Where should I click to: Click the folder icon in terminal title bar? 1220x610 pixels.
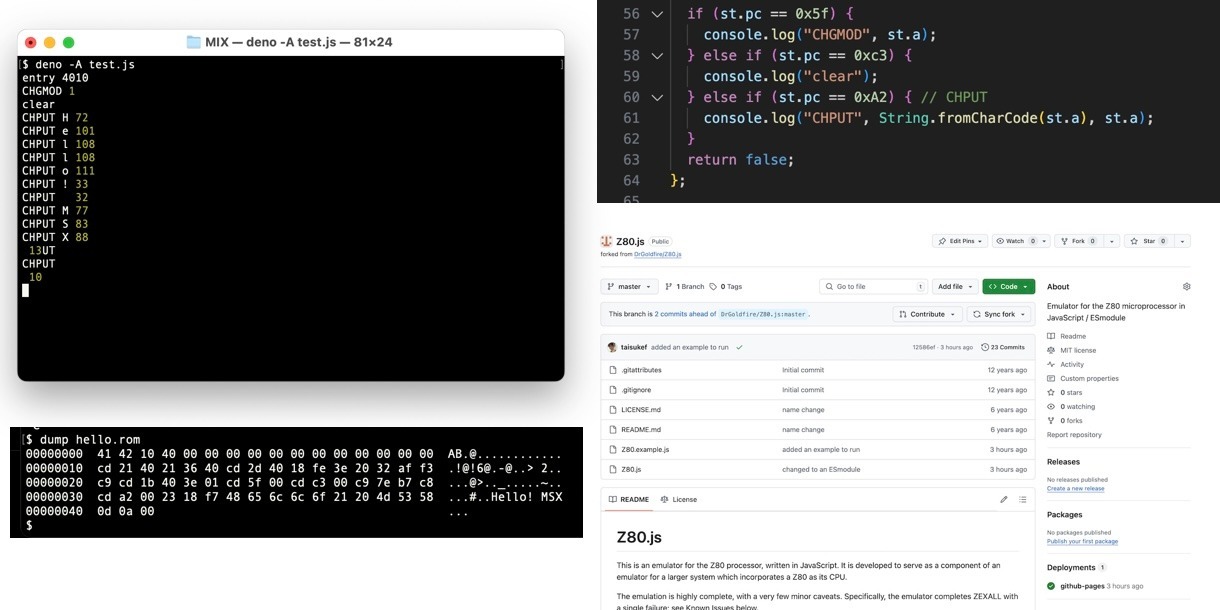tap(194, 42)
